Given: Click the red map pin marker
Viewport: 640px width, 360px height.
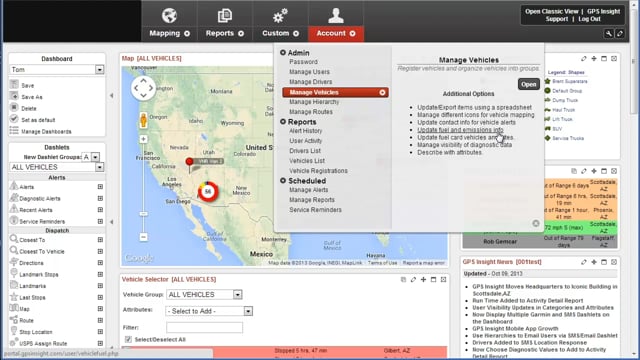Looking at the screenshot, I should pyautogui.click(x=189, y=162).
